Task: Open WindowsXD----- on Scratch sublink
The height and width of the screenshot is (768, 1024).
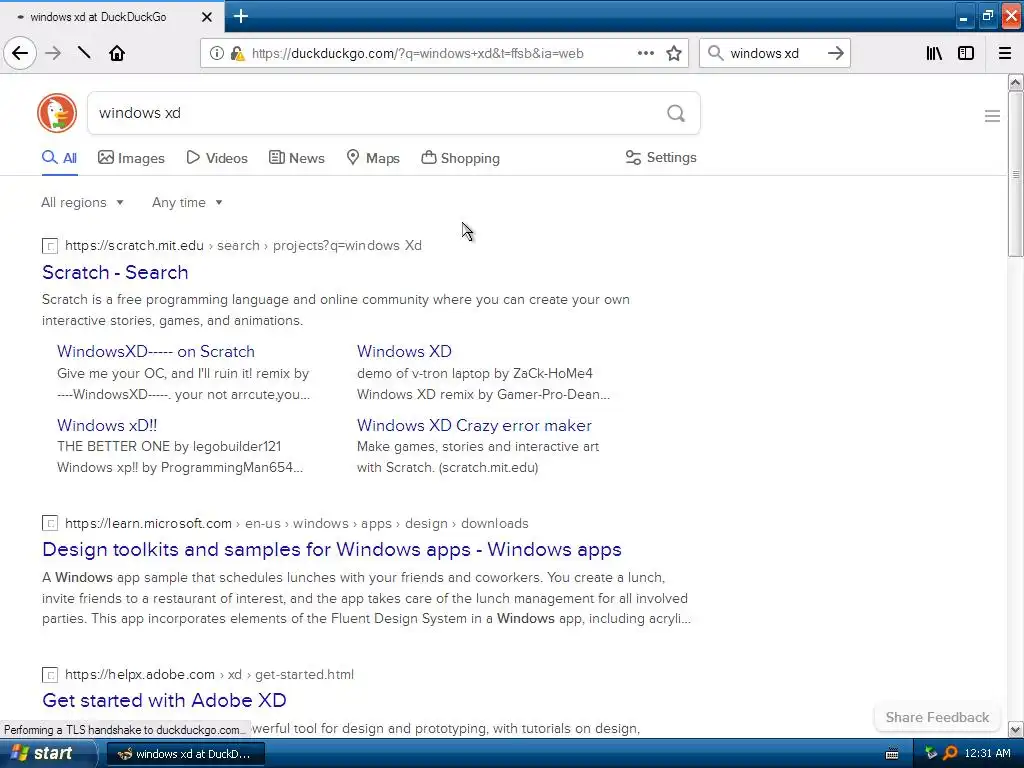Action: pos(156,351)
